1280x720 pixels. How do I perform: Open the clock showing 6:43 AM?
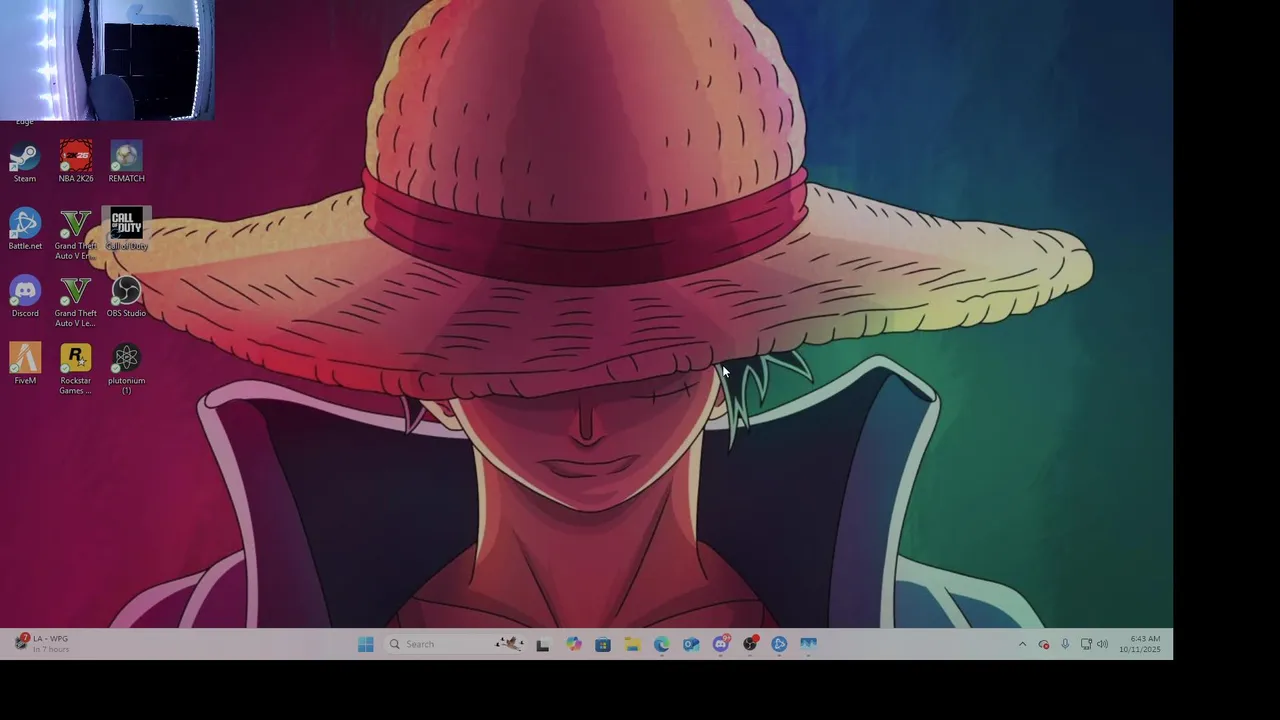click(x=1140, y=644)
